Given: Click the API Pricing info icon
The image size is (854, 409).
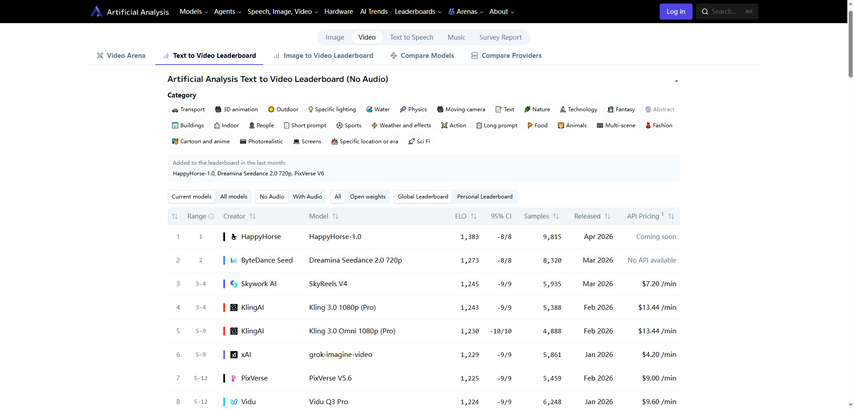Looking at the screenshot, I should [663, 216].
